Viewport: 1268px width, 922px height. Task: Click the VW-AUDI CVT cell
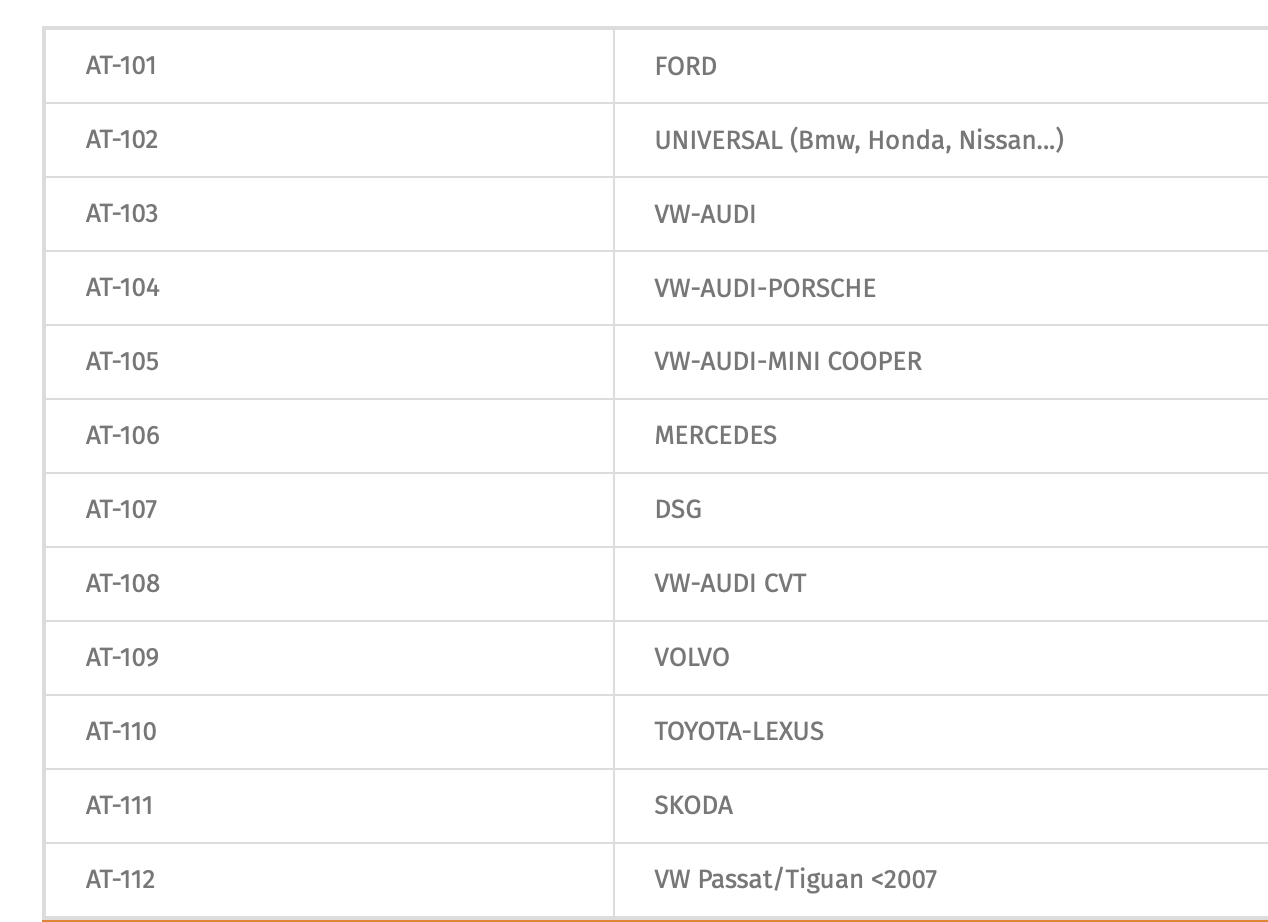pyautogui.click(x=730, y=584)
